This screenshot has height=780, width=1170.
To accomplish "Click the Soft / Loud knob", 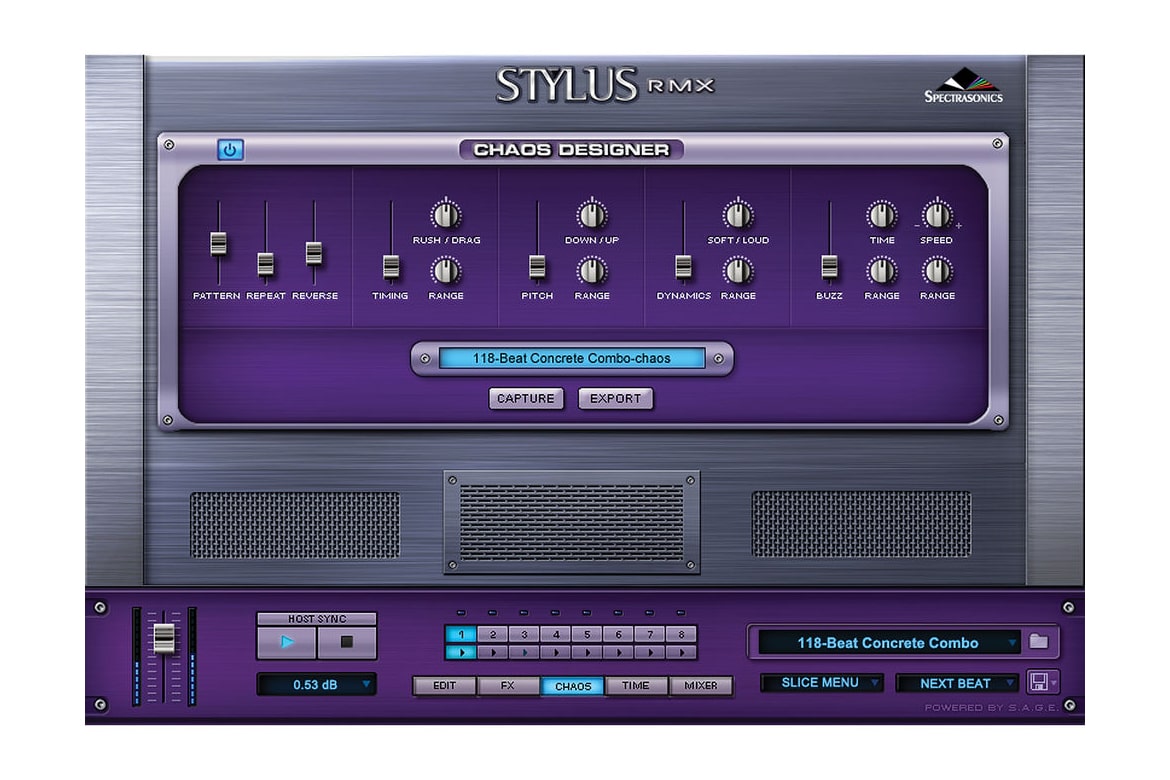I will [738, 215].
